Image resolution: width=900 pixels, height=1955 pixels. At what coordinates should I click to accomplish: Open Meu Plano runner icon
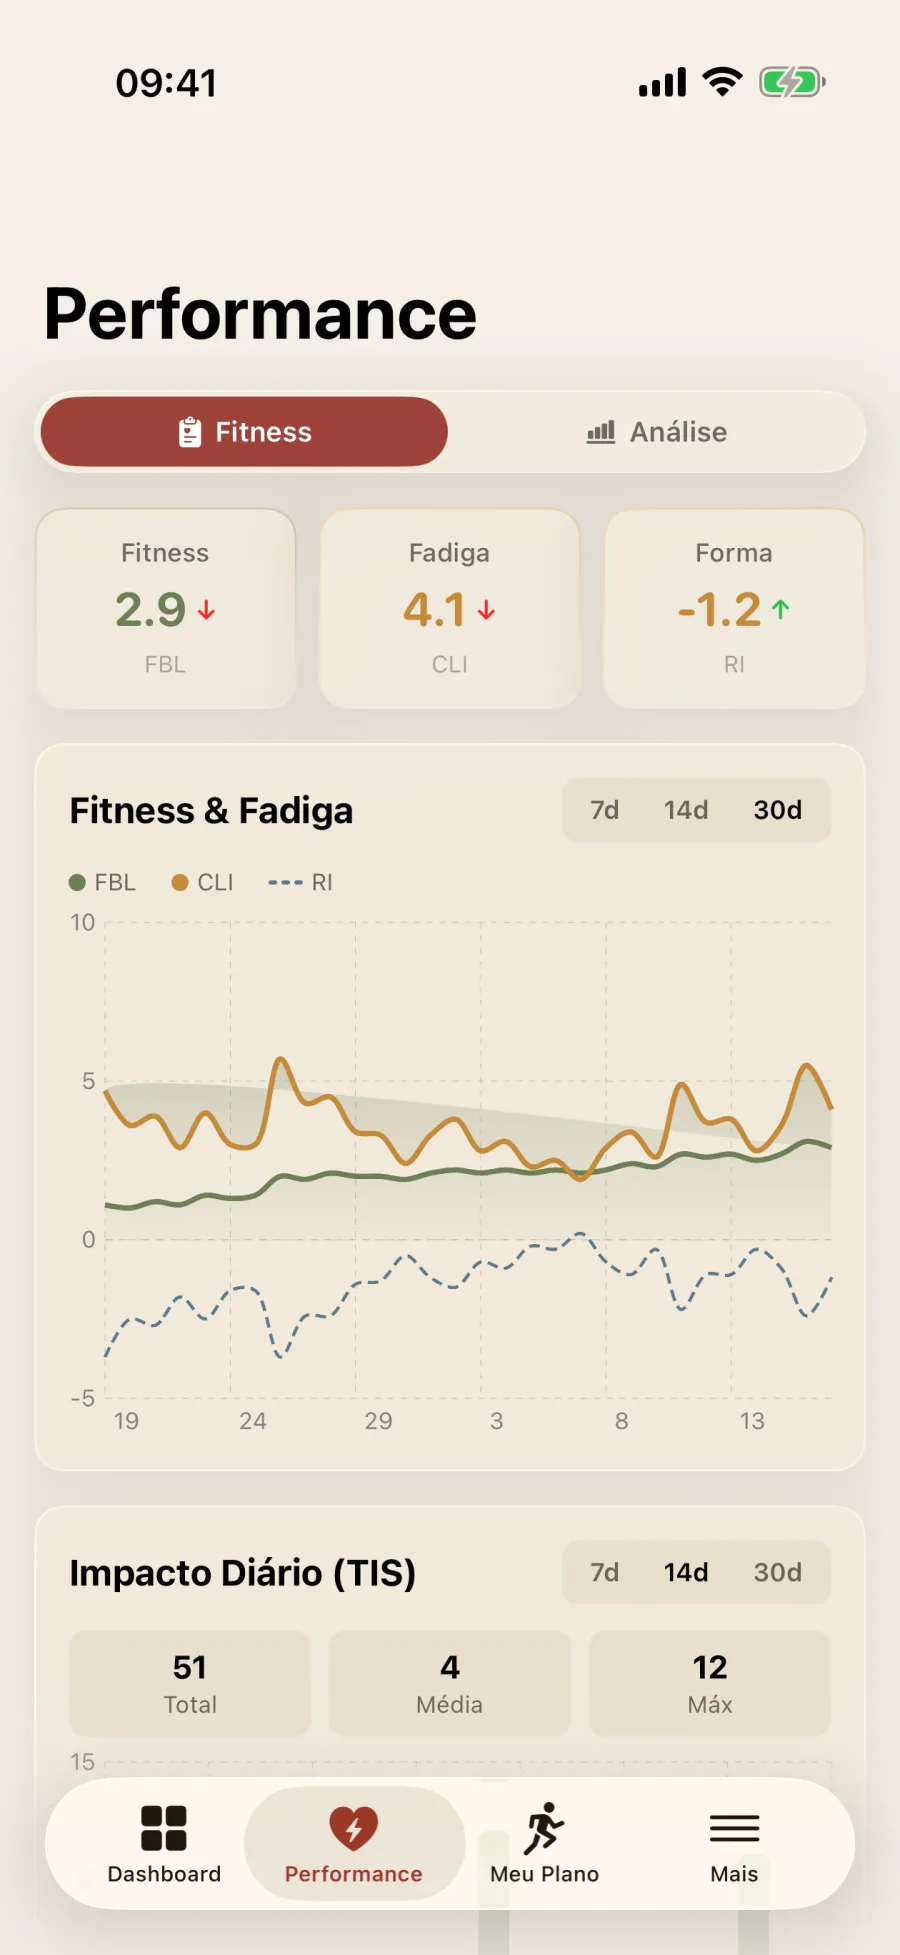point(544,1828)
